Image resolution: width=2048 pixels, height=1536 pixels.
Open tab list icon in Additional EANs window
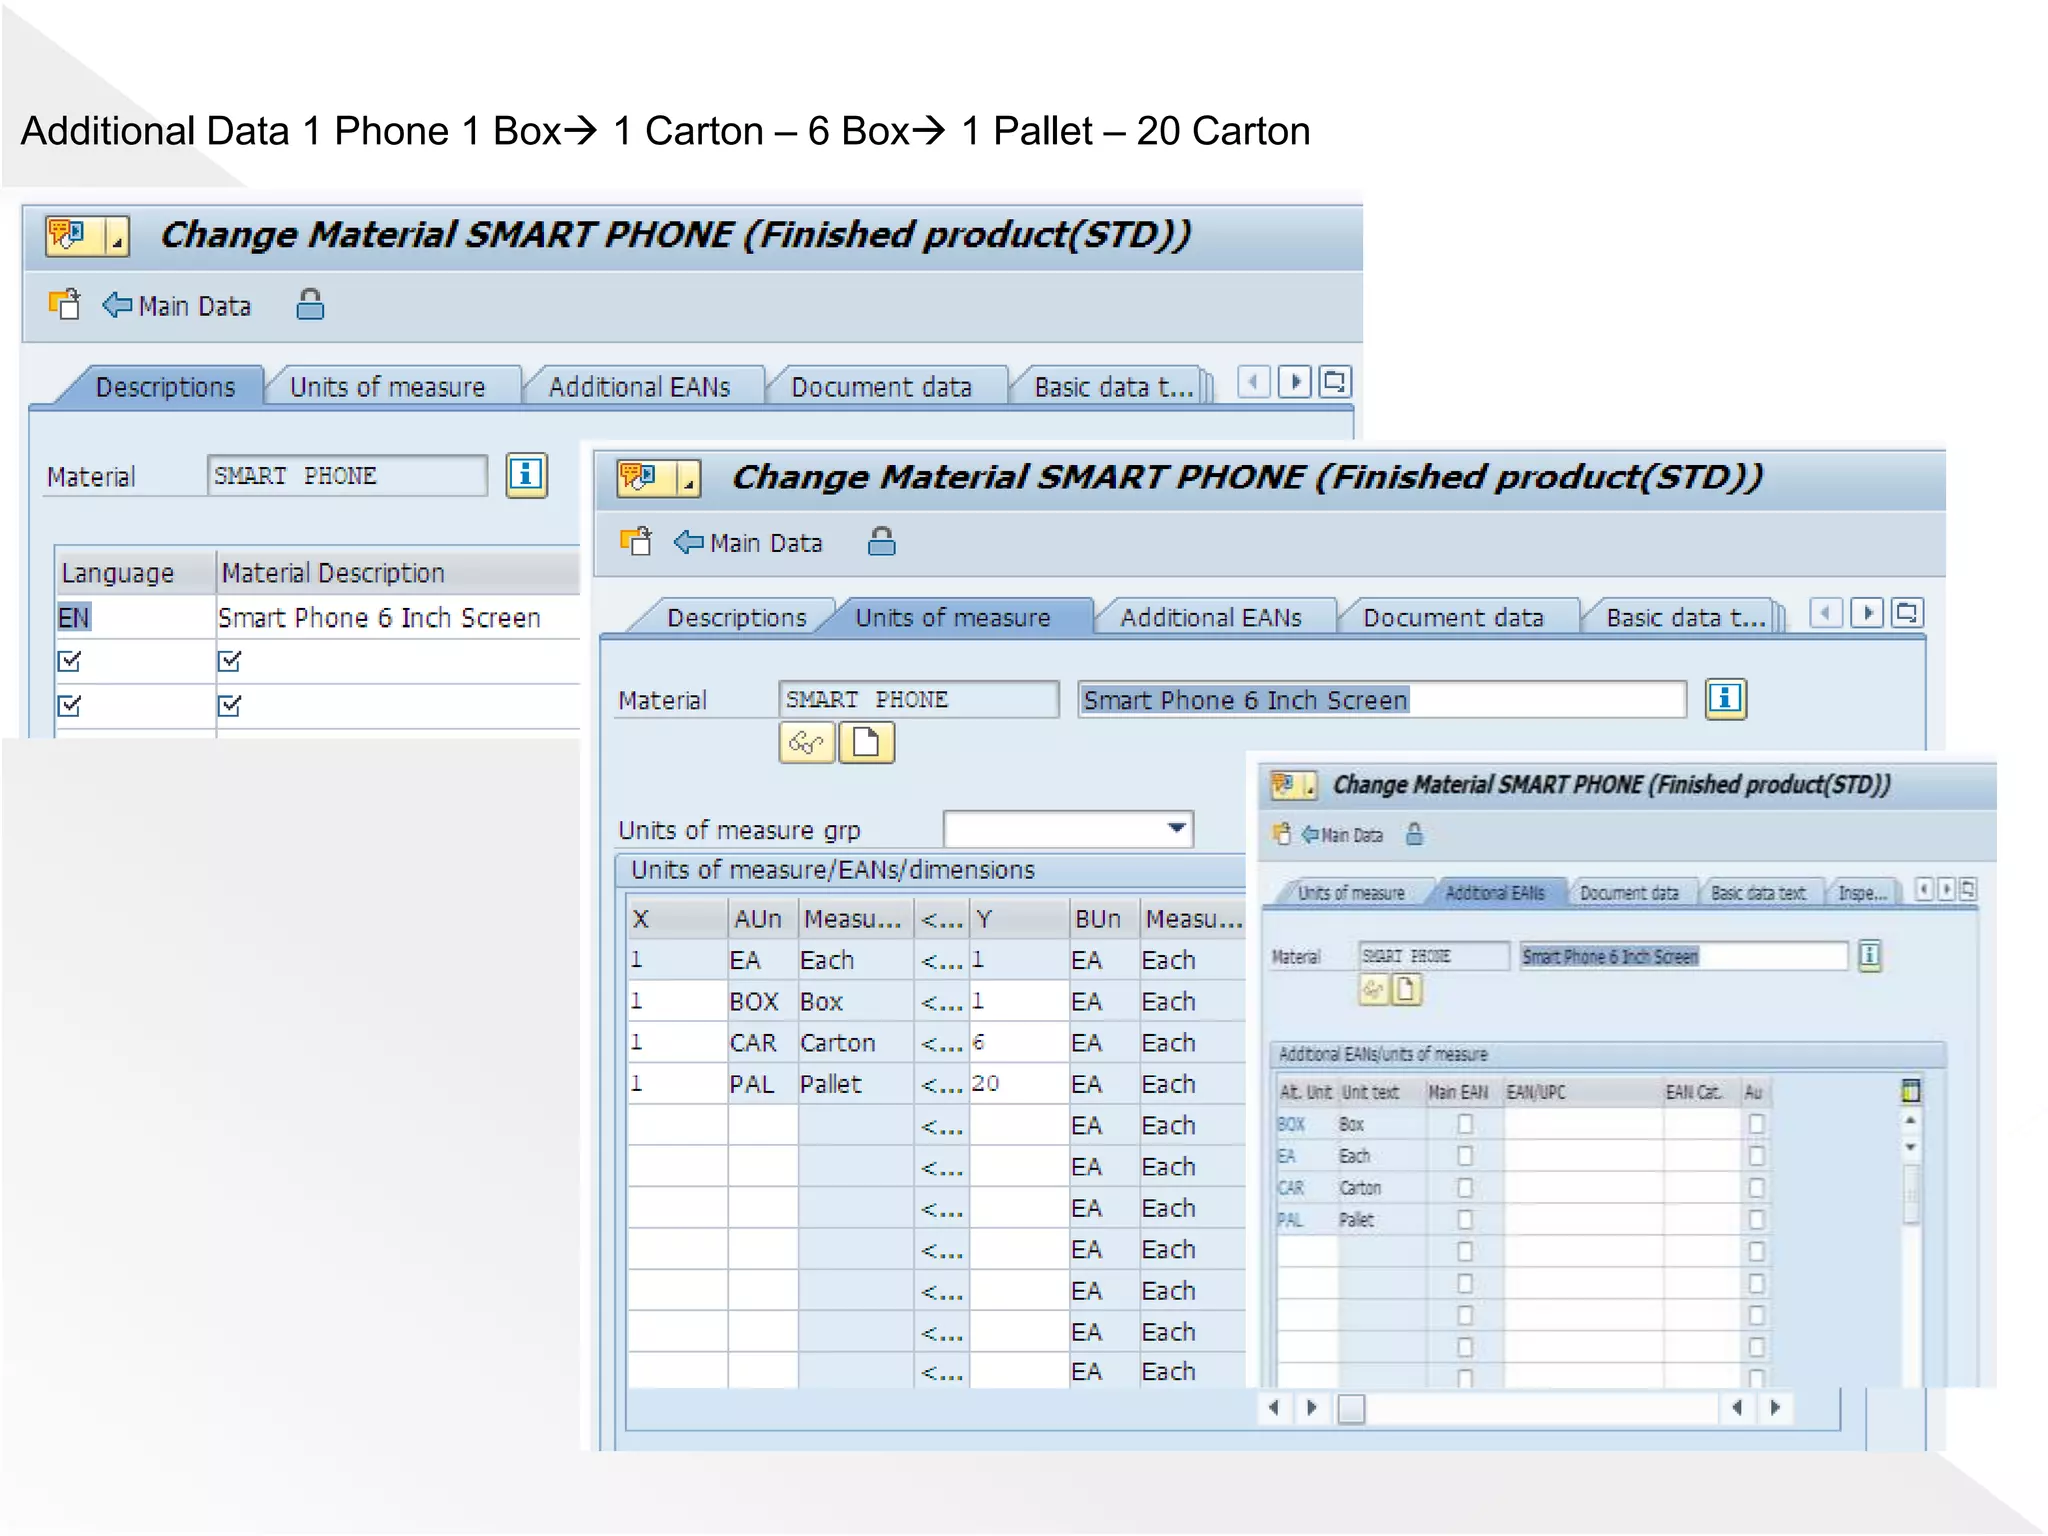[x=1968, y=889]
